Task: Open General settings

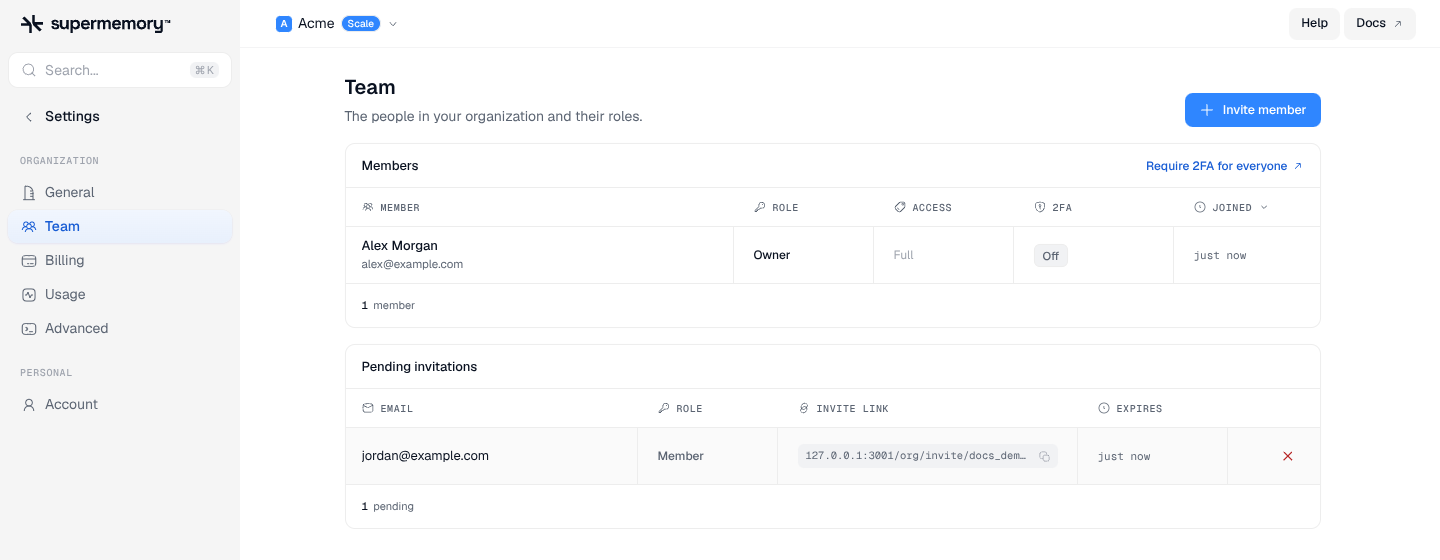Action: (120, 192)
